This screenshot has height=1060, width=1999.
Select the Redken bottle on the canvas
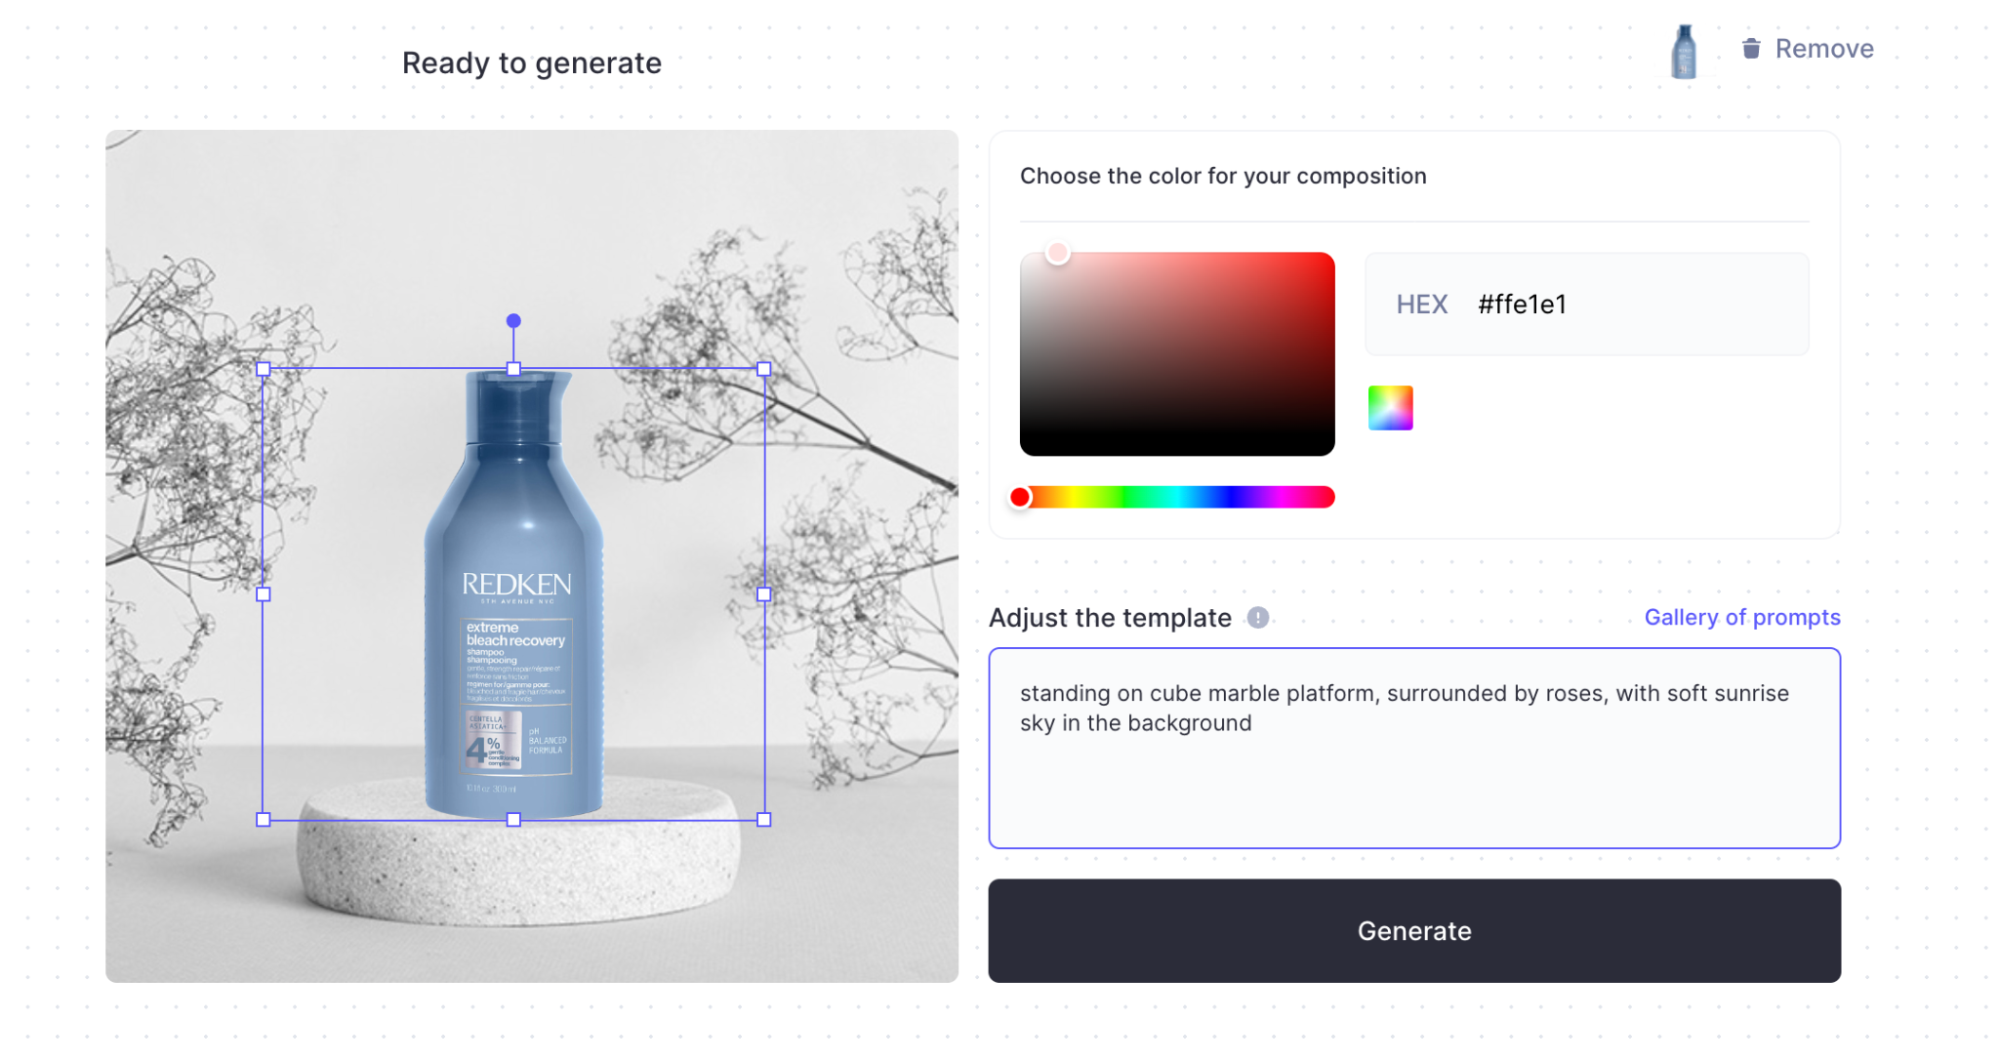point(514,594)
